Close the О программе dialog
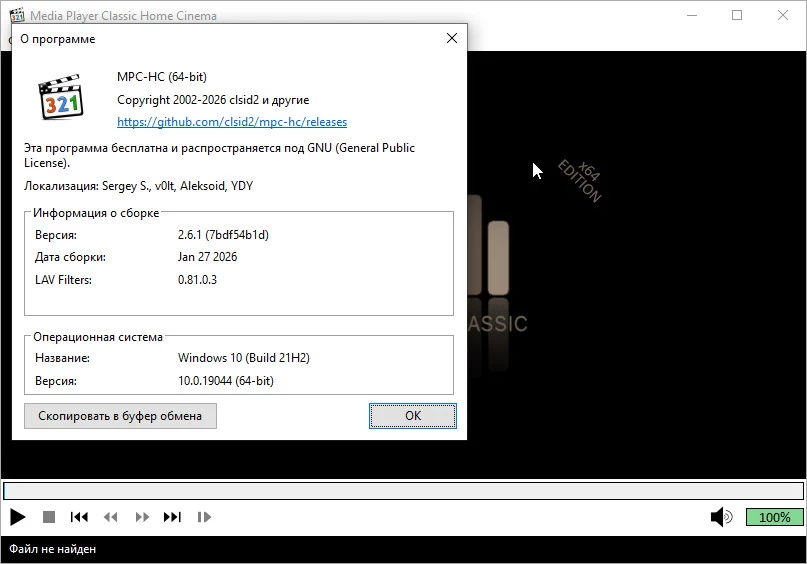Image resolution: width=807 pixels, height=564 pixels. (452, 39)
